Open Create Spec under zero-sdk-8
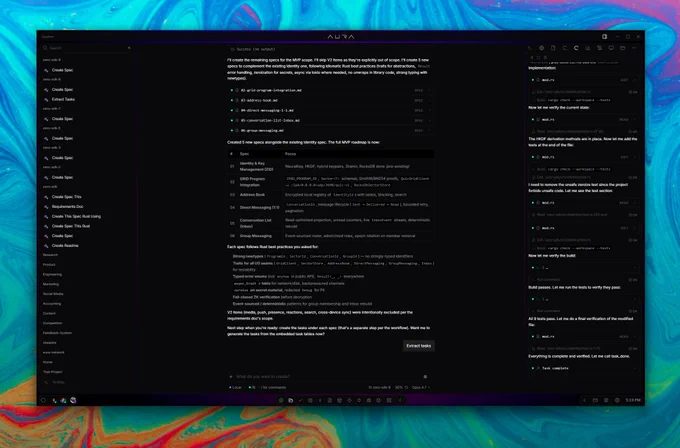 pyautogui.click(x=62, y=89)
